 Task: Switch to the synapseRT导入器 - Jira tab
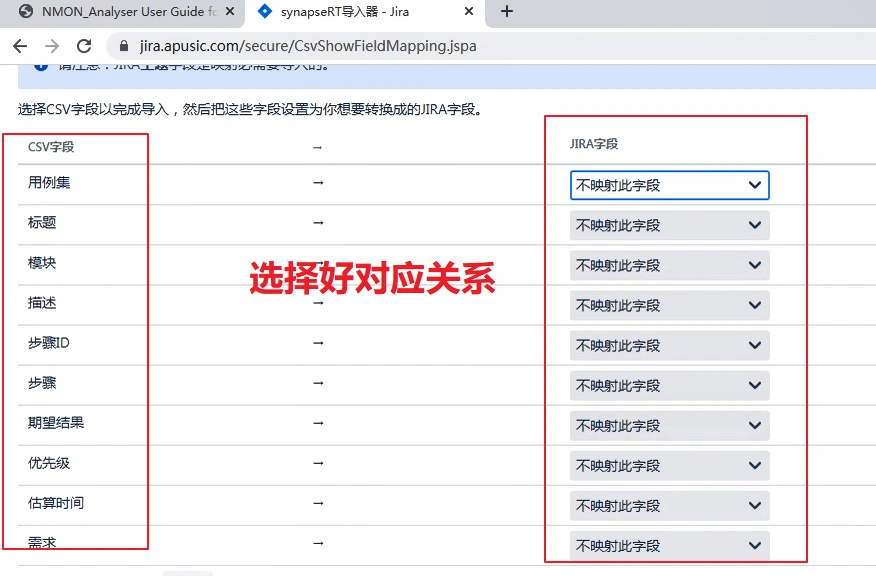(365, 12)
